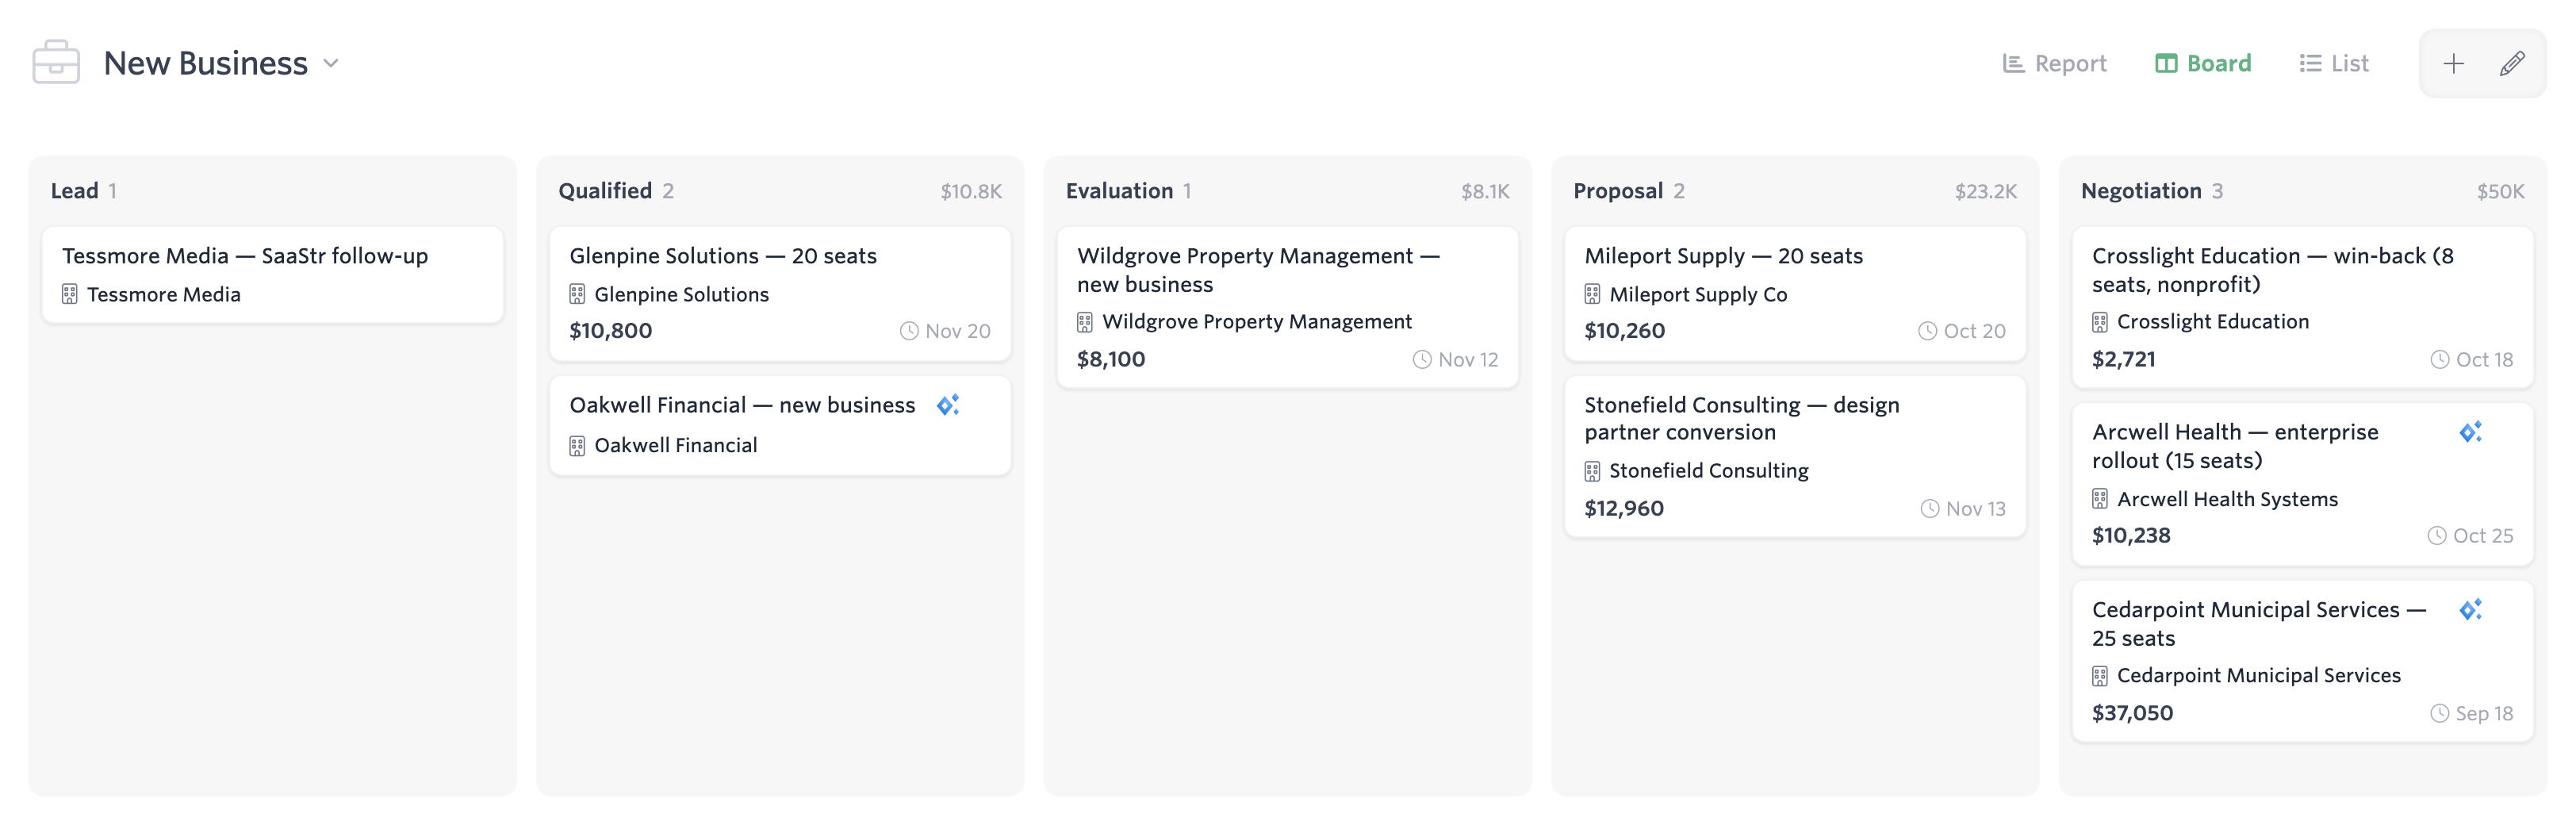This screenshot has width=2576, height=833.
Task: Click the building icon beside Stonefield Consulting
Action: coord(1592,471)
